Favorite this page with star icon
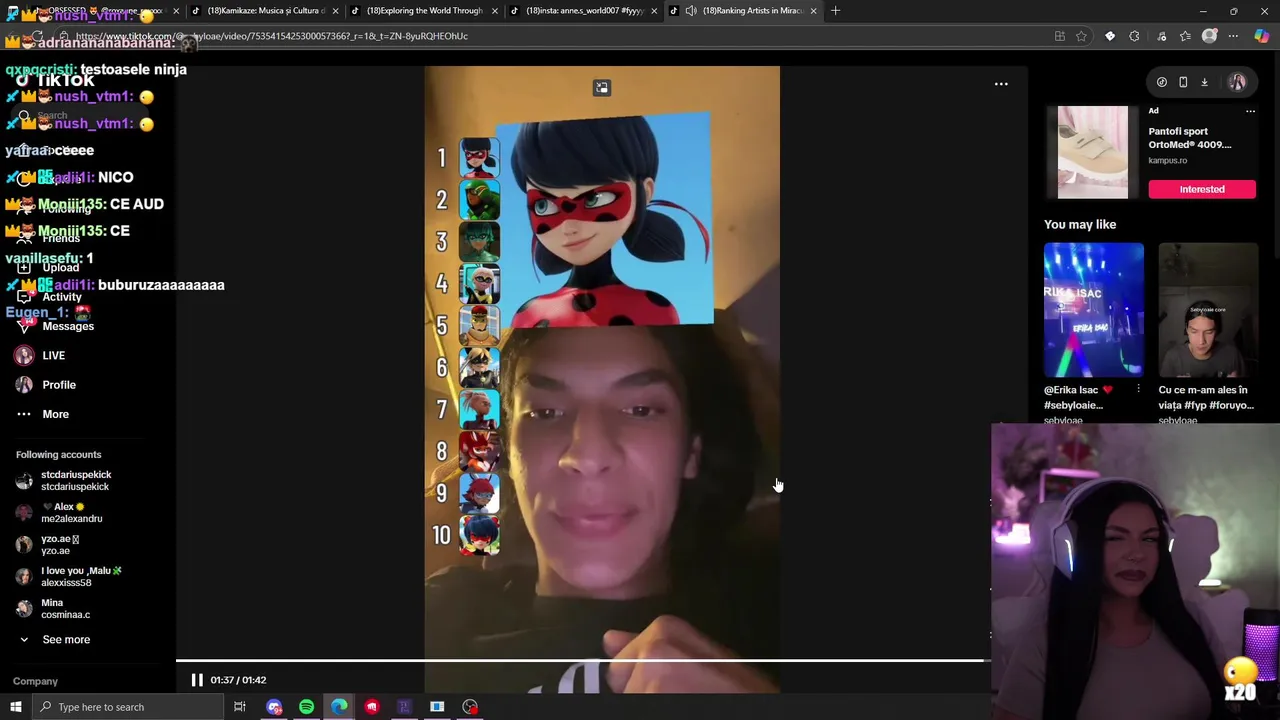 point(1081,36)
